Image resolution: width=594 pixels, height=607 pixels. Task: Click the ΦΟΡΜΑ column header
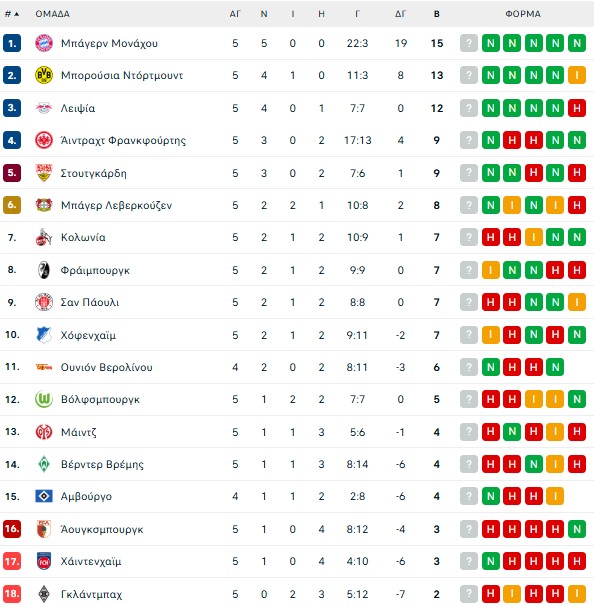(x=523, y=14)
